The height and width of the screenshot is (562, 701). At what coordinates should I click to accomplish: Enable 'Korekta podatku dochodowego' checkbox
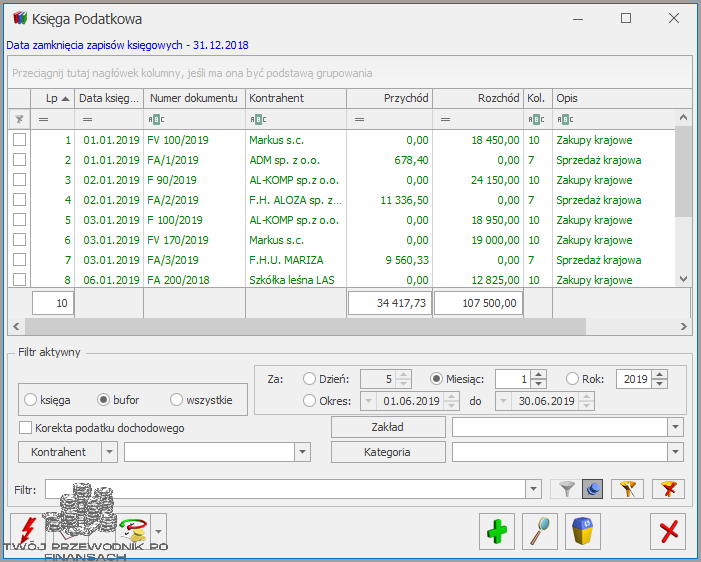[x=25, y=428]
